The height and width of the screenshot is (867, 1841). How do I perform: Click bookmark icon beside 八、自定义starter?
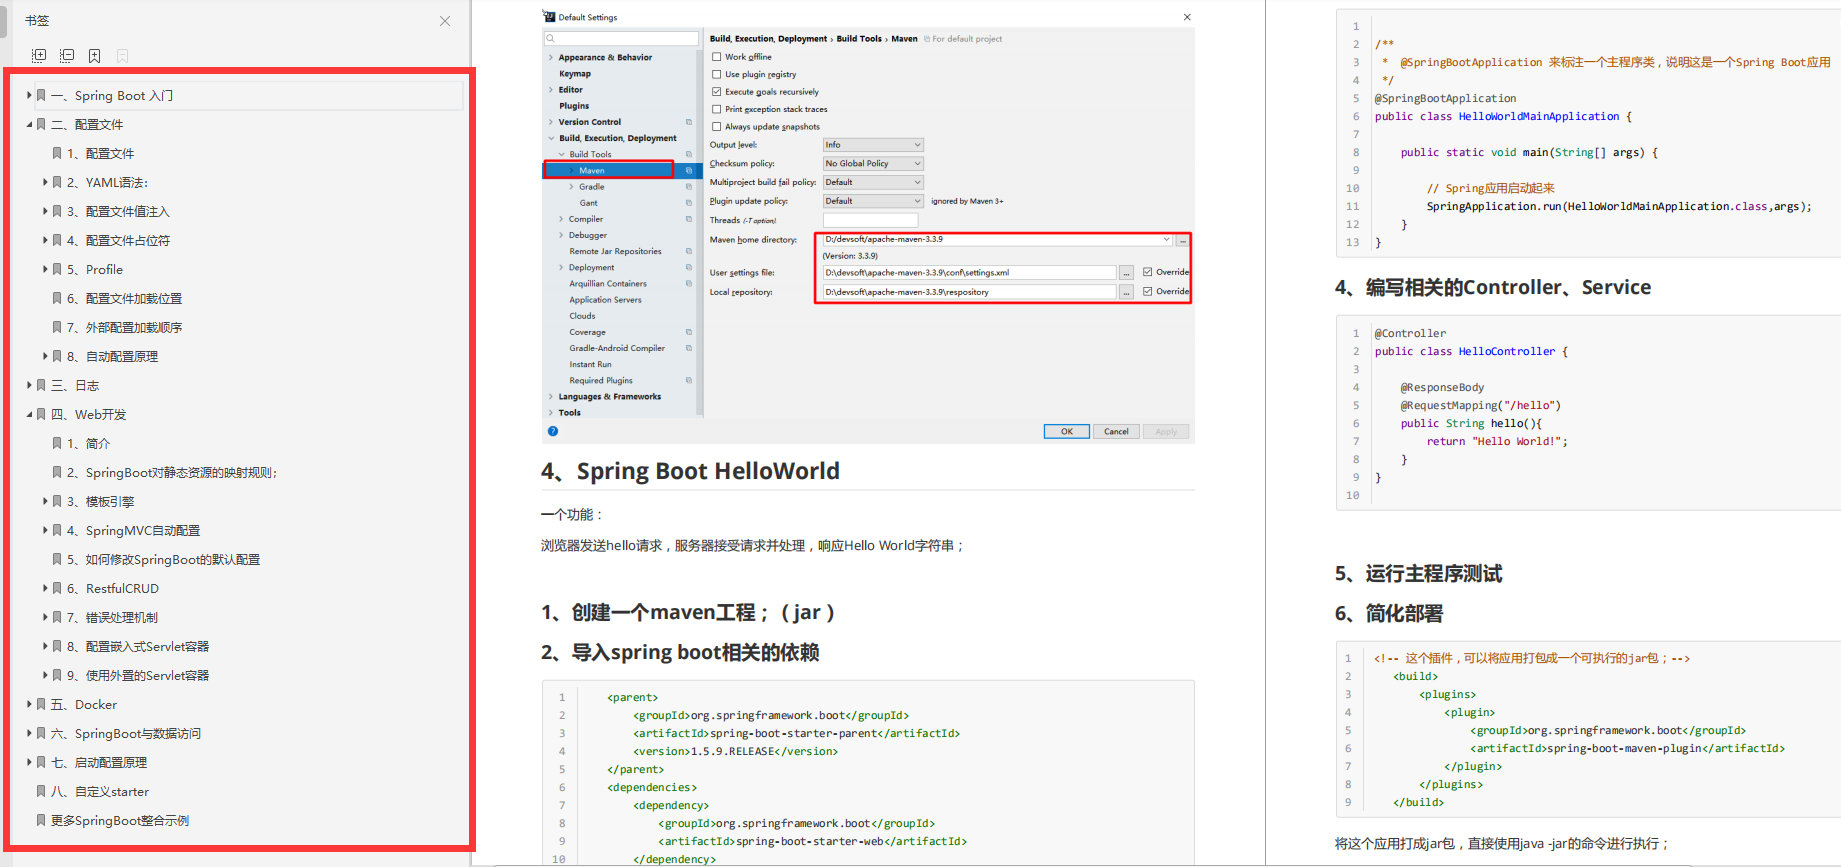pos(41,792)
